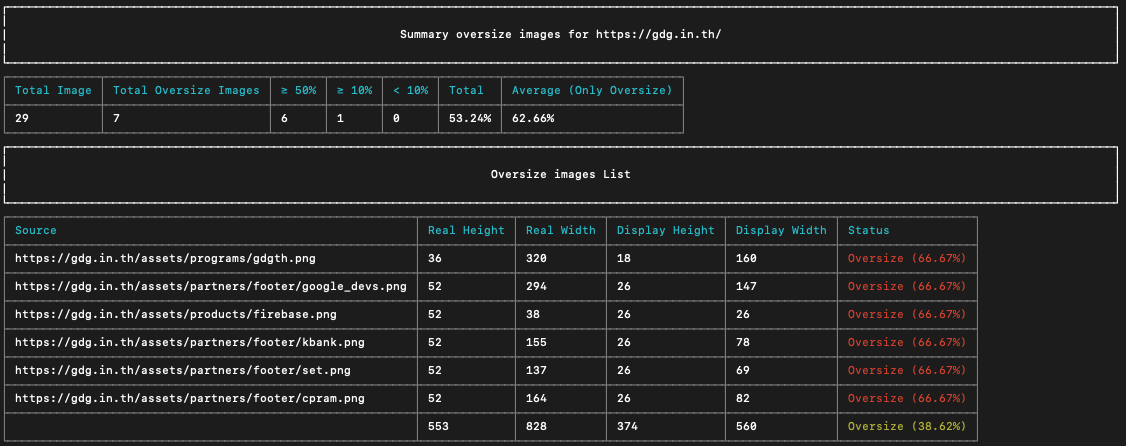Screen dimensions: 1126x446
Task: Click the https://gdg.in.th/ URL in summary title
Action: pos(658,34)
